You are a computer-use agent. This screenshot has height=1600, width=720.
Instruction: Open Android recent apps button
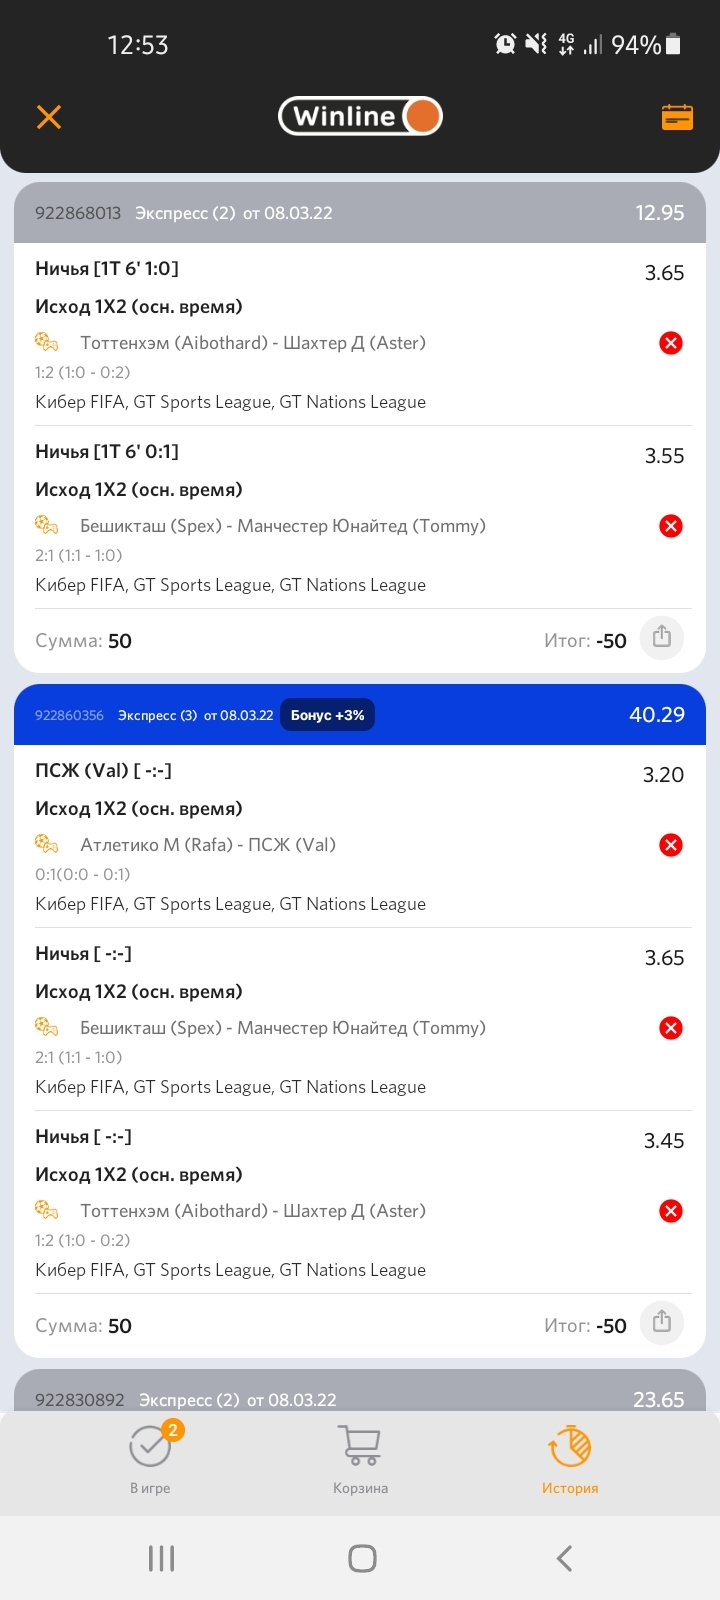[x=161, y=1558]
